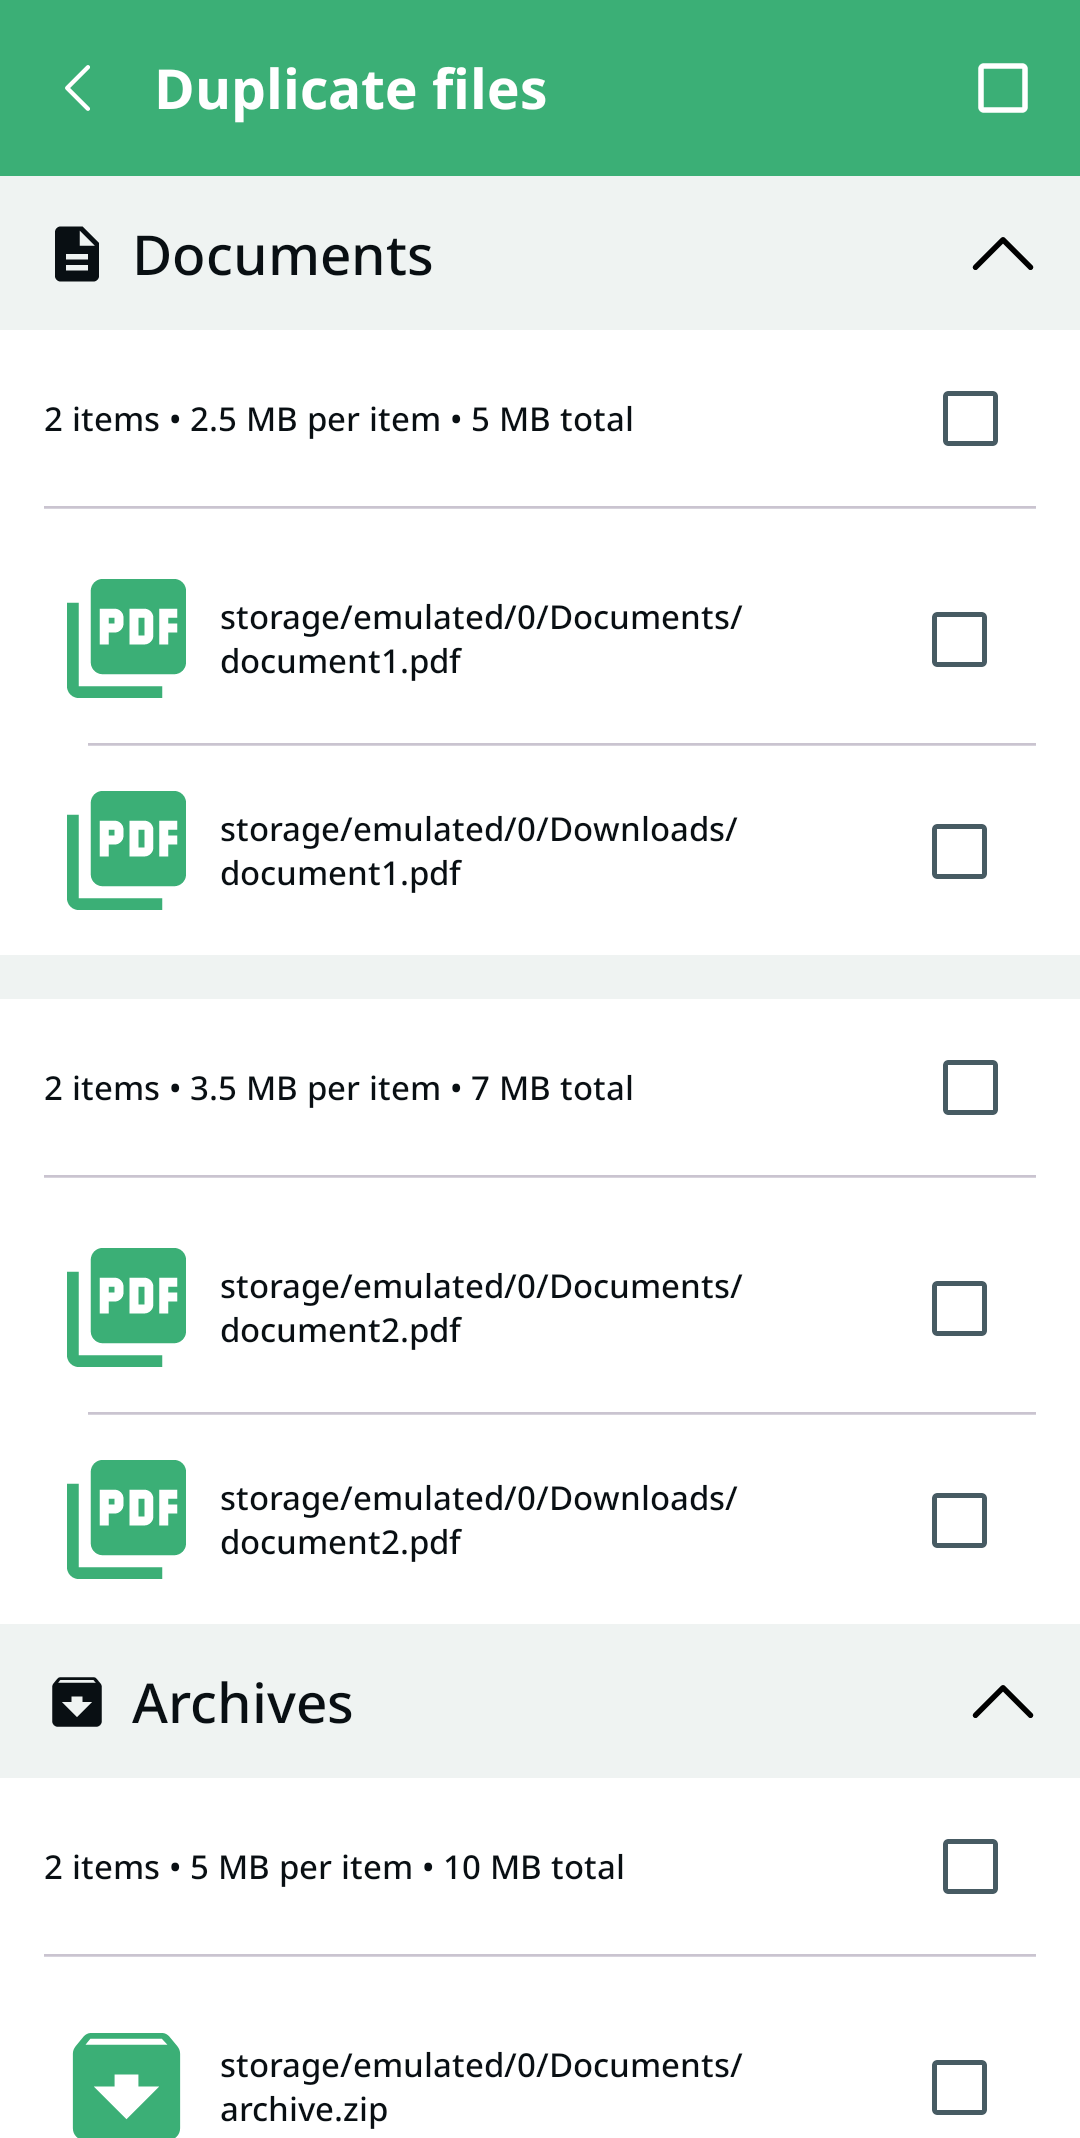Image resolution: width=1080 pixels, height=2138 pixels.
Task: Click PDF icon for Downloads/document2.pdf
Action: click(127, 1519)
